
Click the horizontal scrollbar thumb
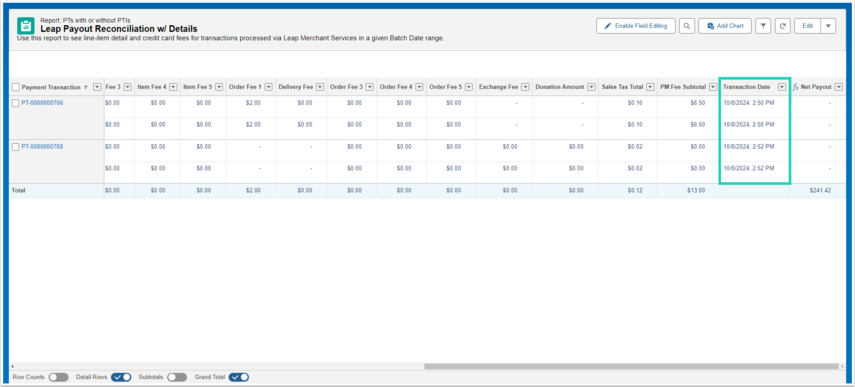tap(631, 366)
